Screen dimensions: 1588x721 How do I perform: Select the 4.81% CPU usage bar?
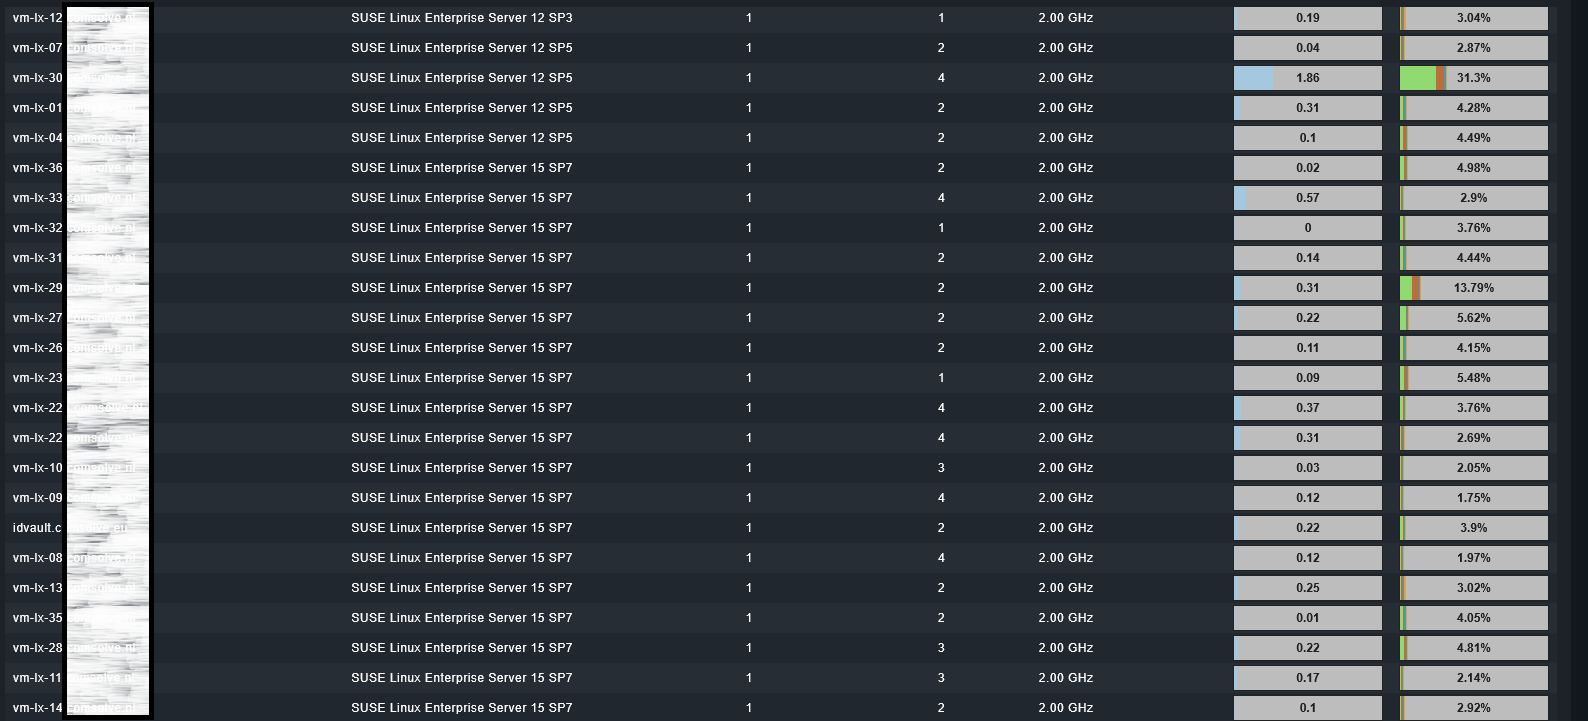pos(1473,648)
